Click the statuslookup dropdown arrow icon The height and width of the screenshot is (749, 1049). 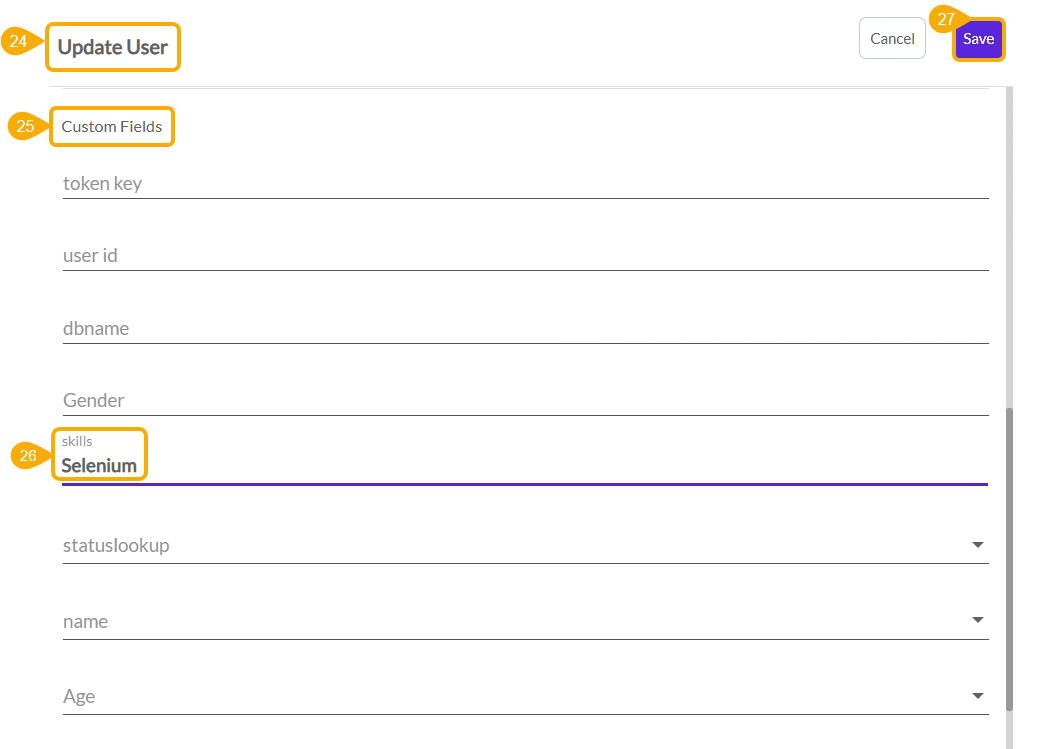(x=977, y=545)
